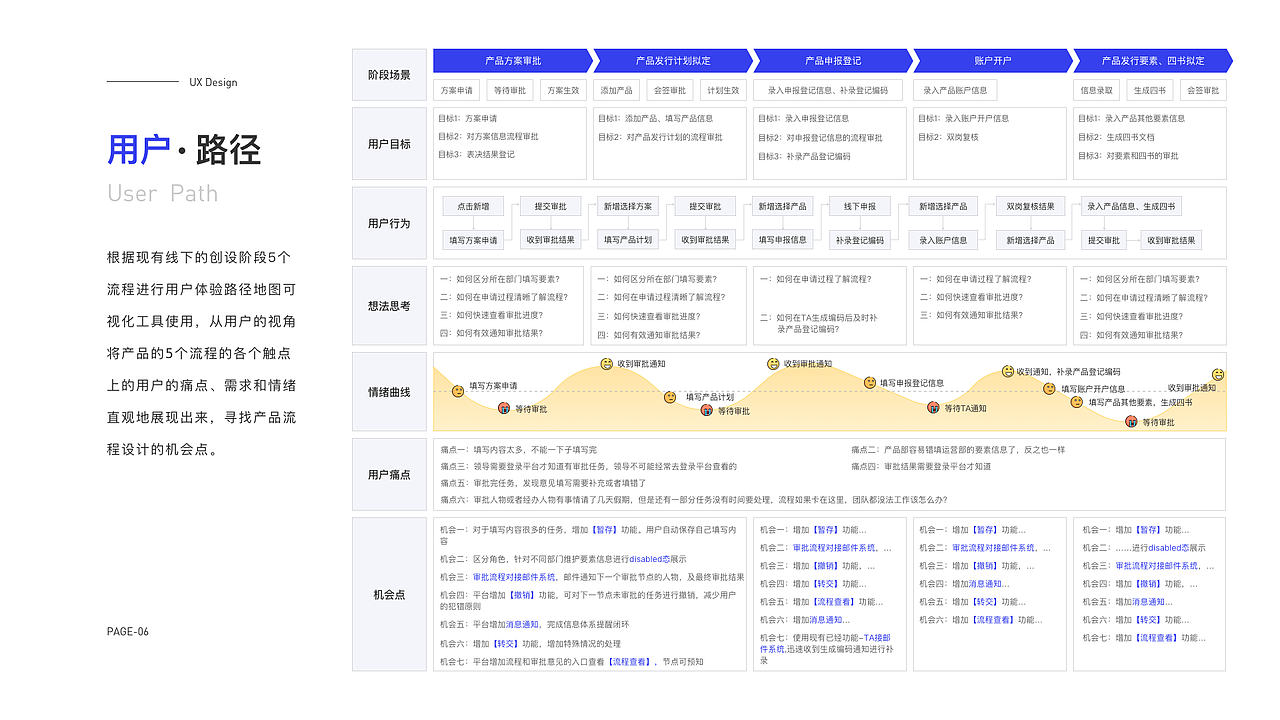The image size is (1280, 720).
Task: Click the happy emoji beside 收到通知、补录产品登记编码
Action: click(x=1008, y=371)
